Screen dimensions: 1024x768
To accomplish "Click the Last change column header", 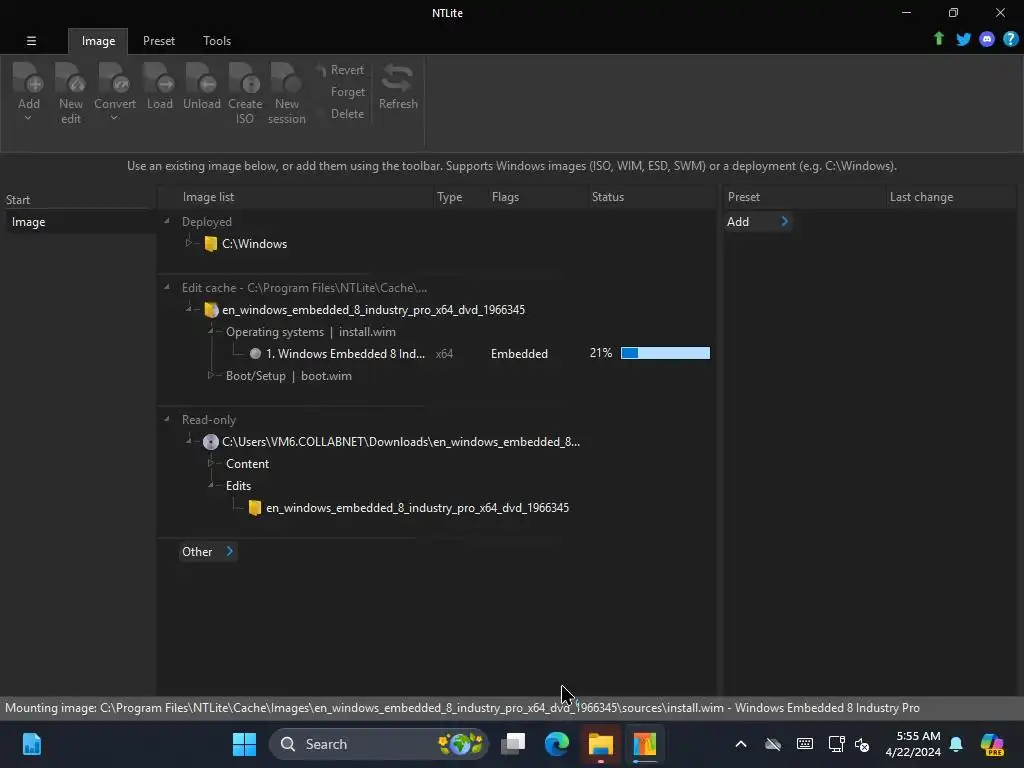I will pos(921,197).
